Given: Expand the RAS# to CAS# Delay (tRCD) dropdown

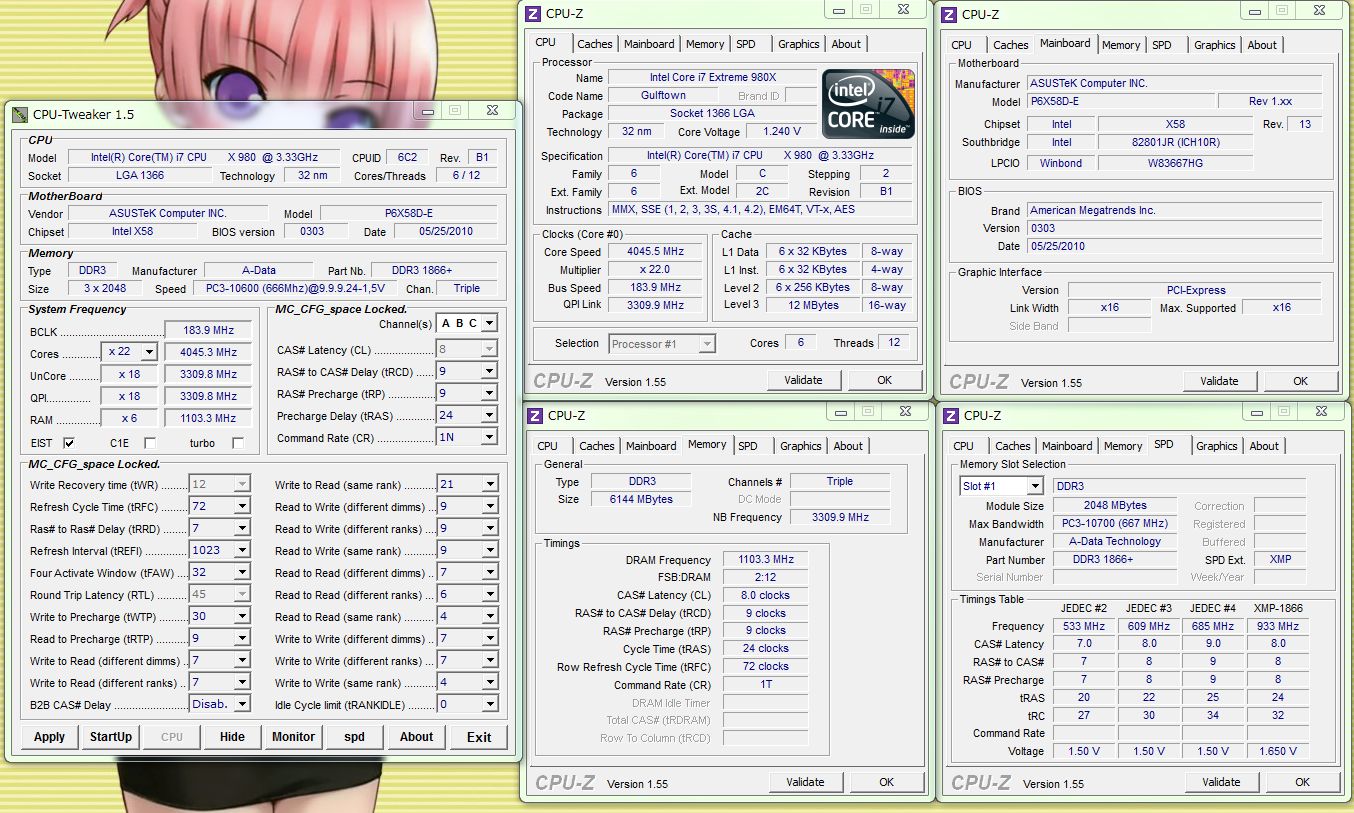Looking at the screenshot, I should coord(489,371).
